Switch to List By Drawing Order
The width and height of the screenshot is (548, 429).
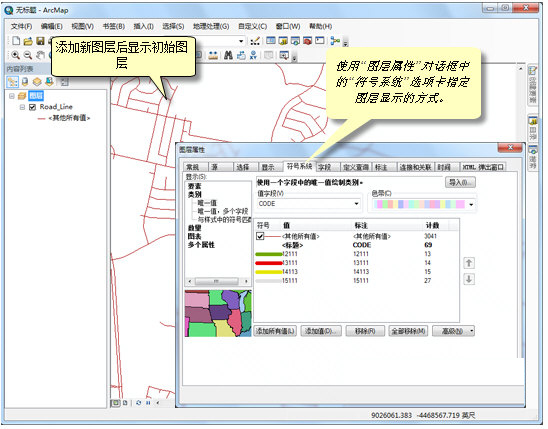[x=13, y=82]
